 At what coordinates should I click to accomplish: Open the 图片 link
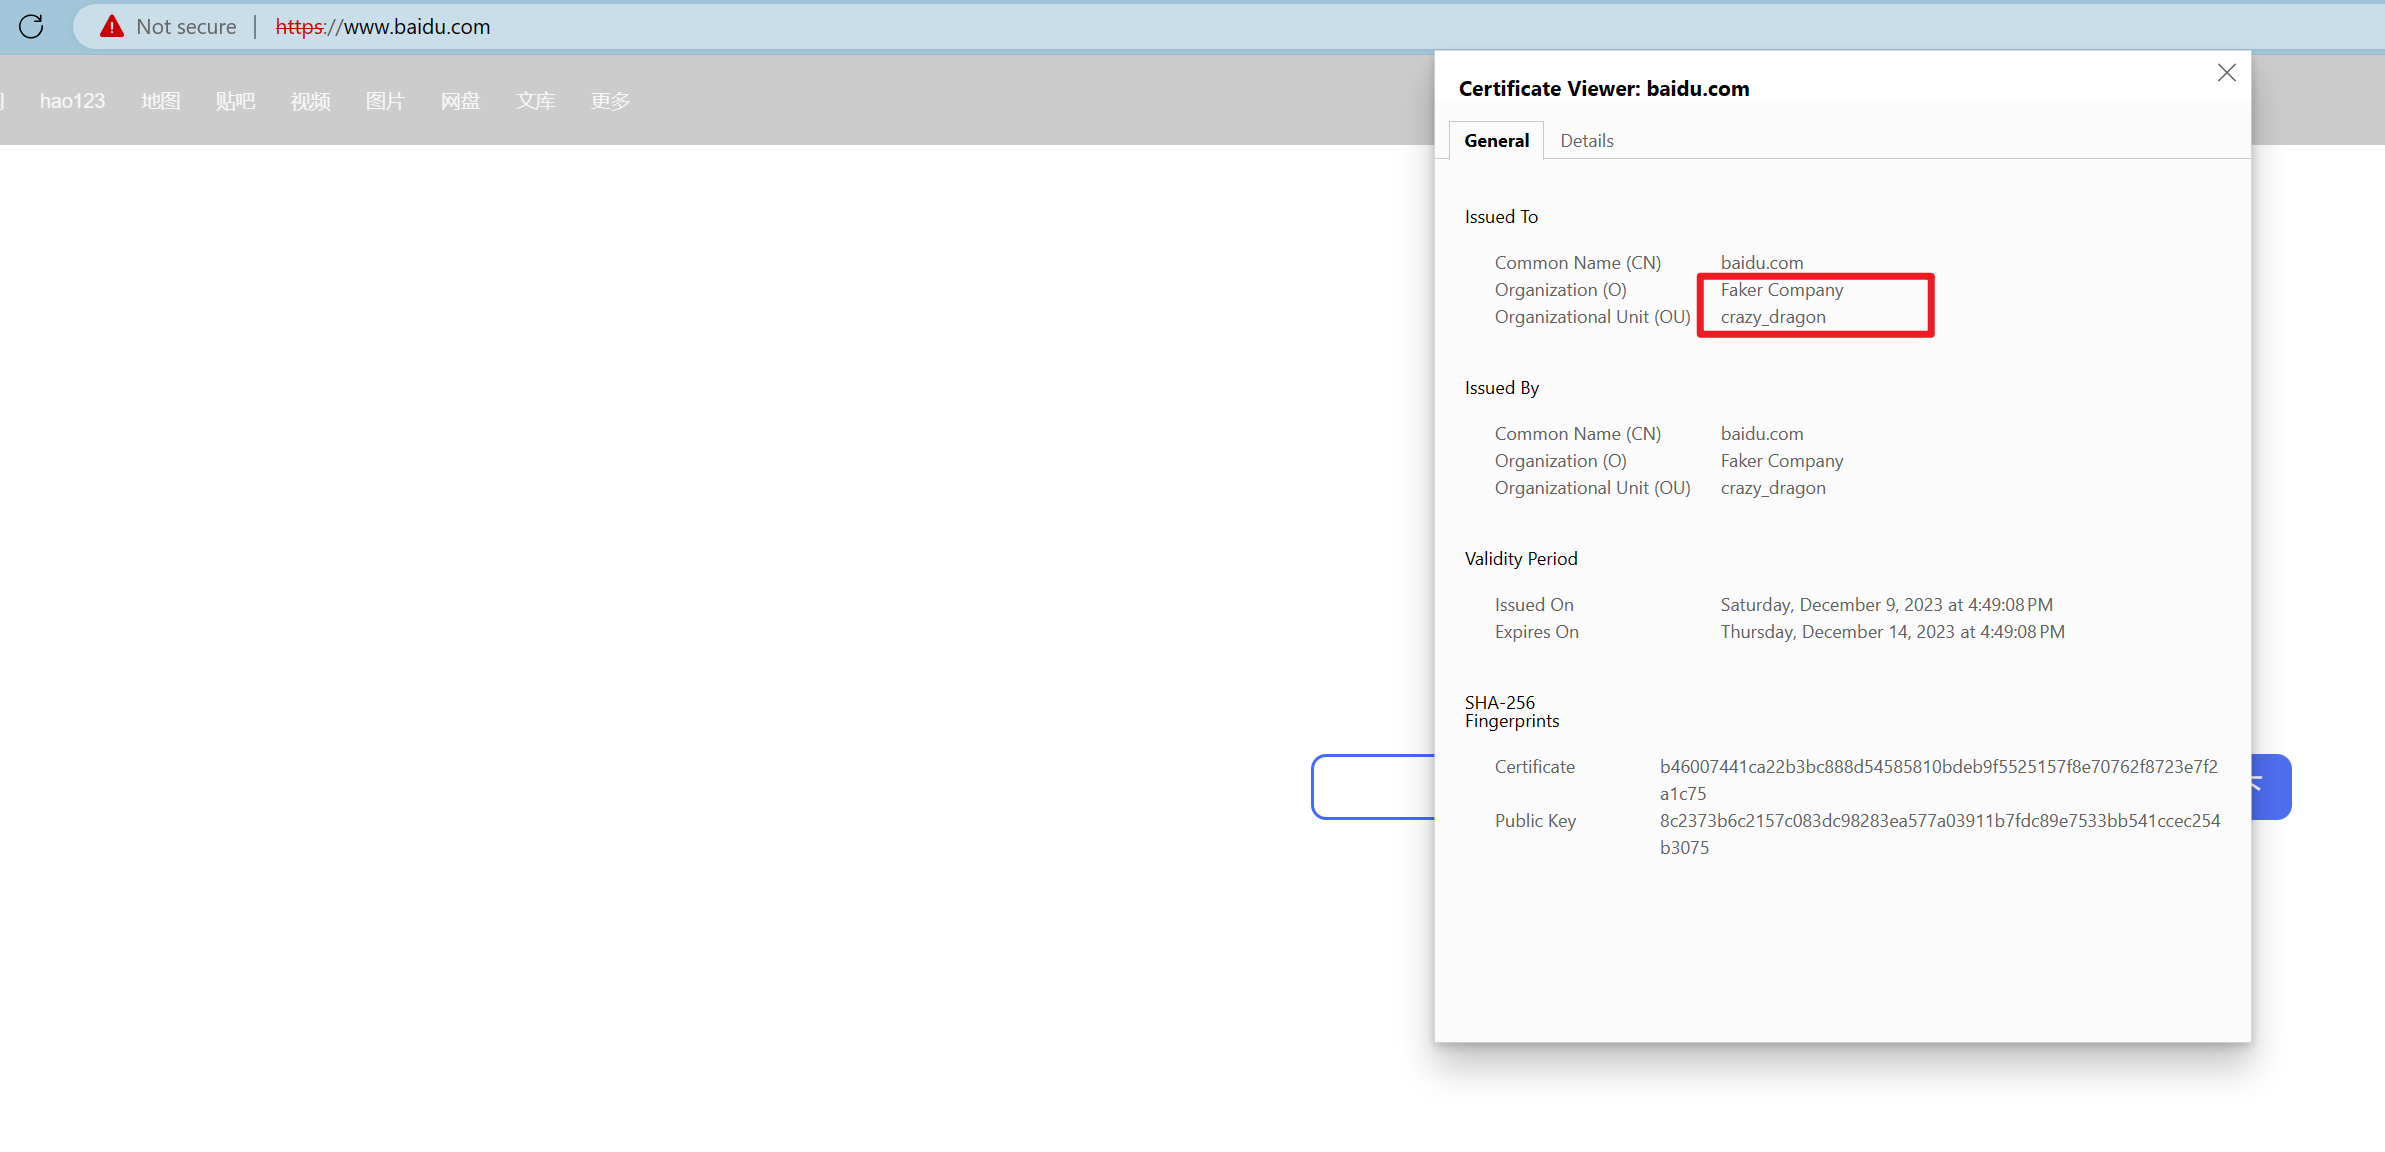[386, 101]
